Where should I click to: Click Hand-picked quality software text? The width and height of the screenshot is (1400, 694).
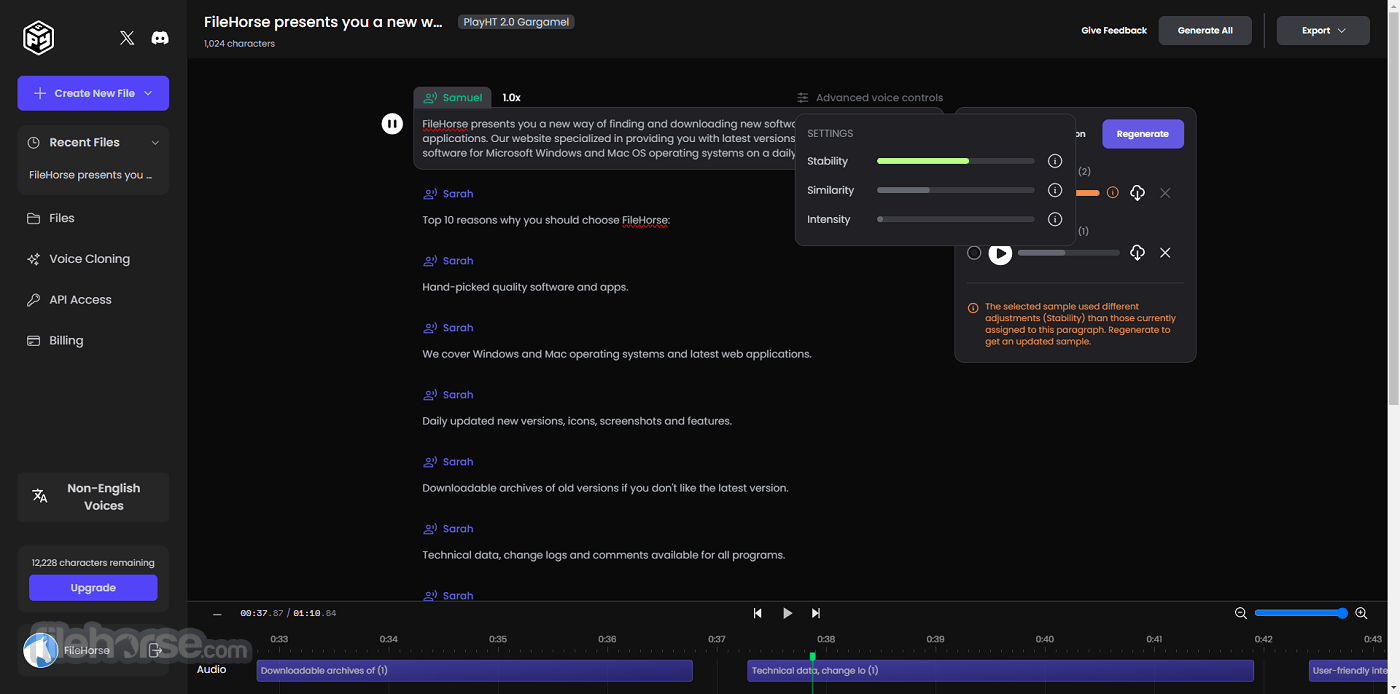point(525,287)
